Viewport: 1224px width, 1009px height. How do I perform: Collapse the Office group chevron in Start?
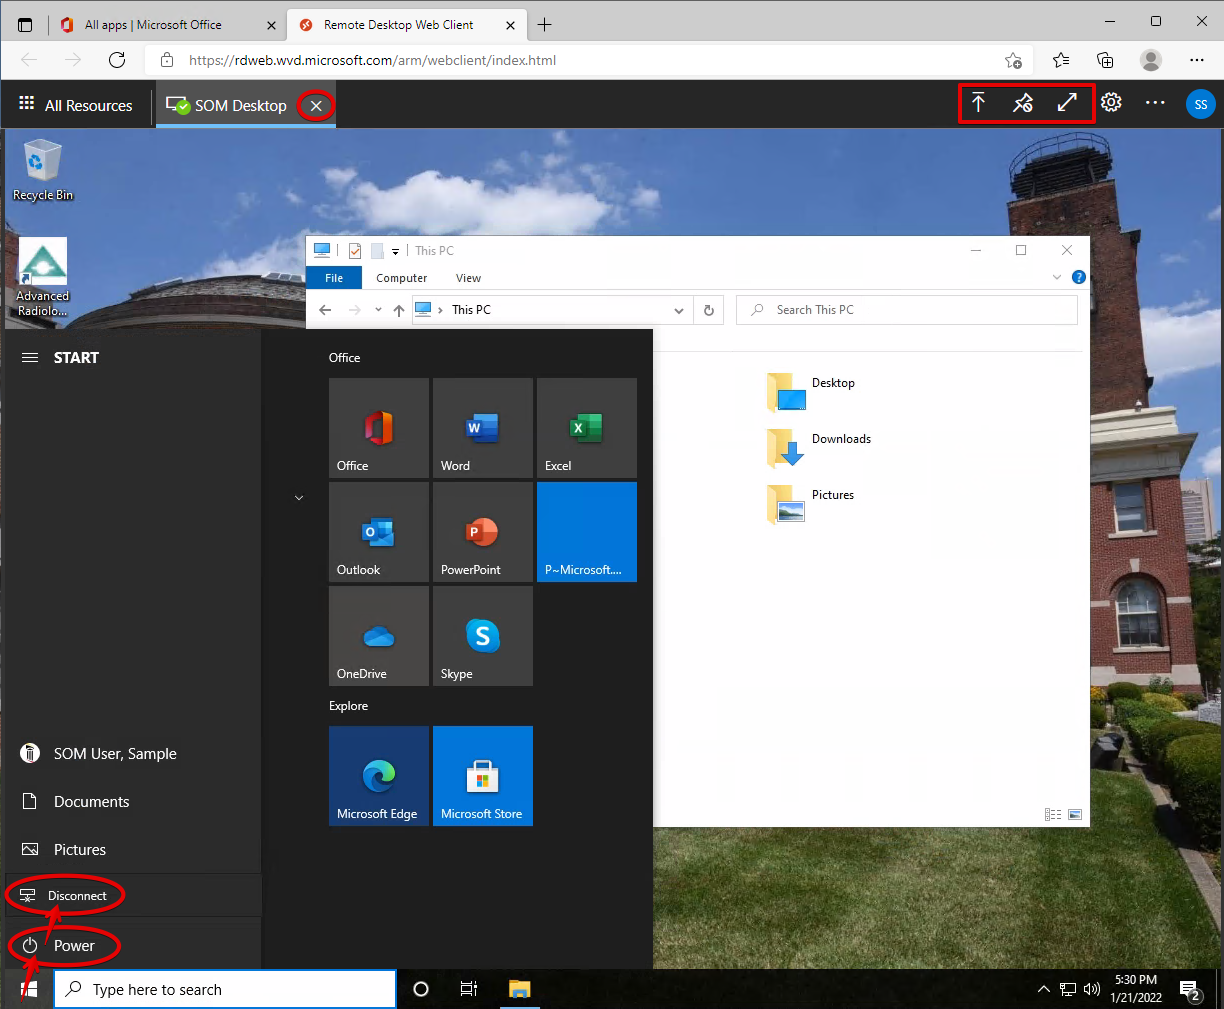(299, 497)
